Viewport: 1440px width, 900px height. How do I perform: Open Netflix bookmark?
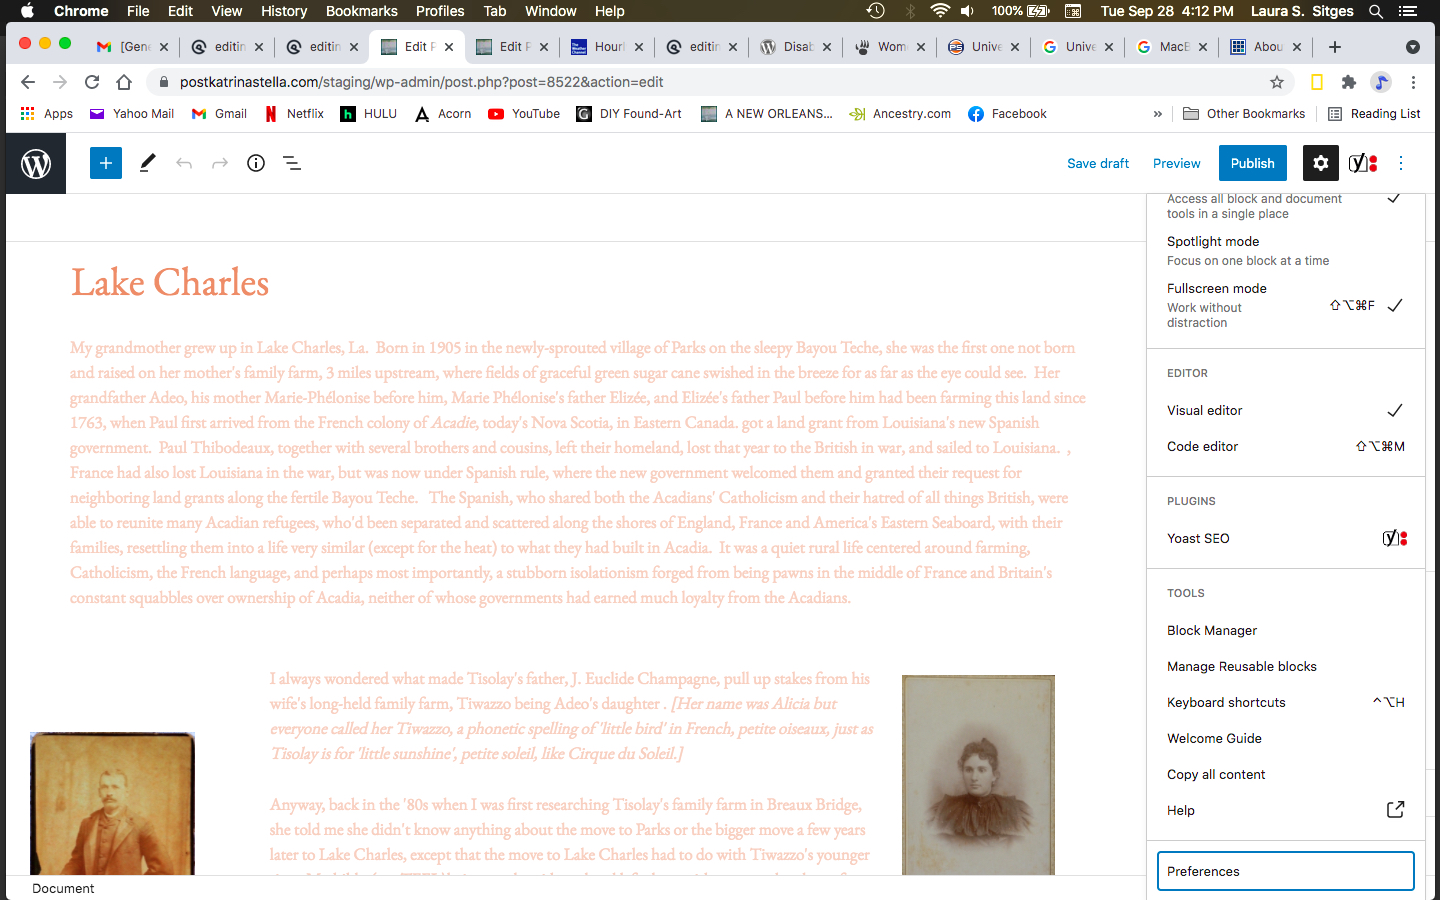coord(294,114)
